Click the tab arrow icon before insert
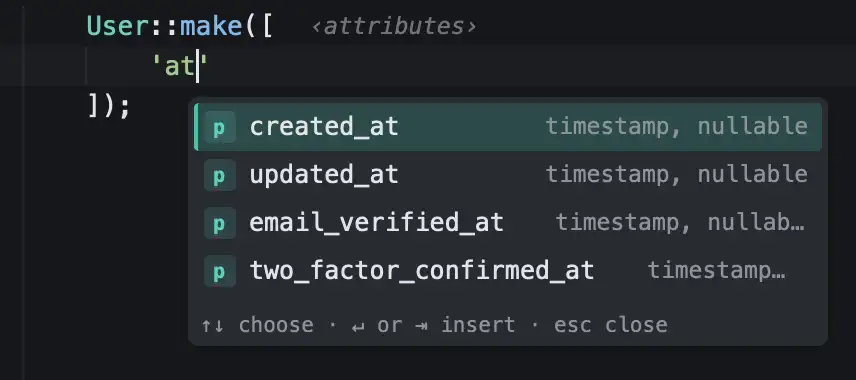 421,326
